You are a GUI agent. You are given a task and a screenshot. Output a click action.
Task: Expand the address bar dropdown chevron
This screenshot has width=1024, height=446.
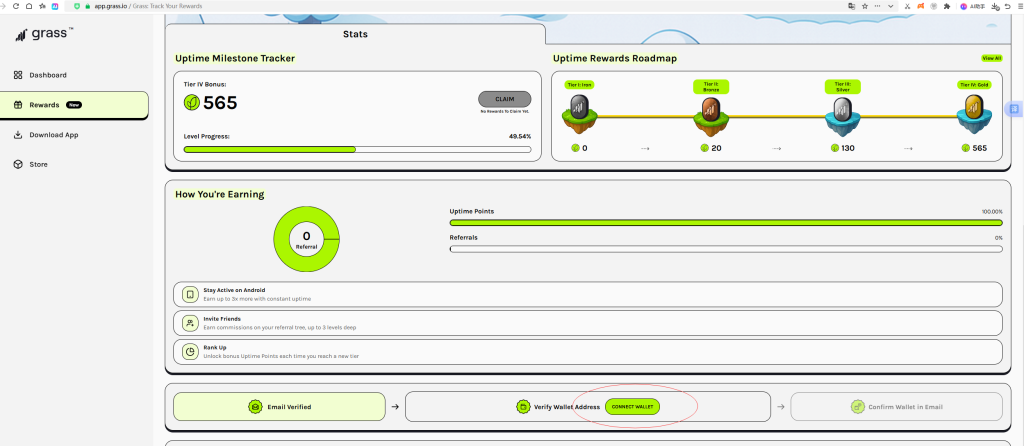point(891,6)
